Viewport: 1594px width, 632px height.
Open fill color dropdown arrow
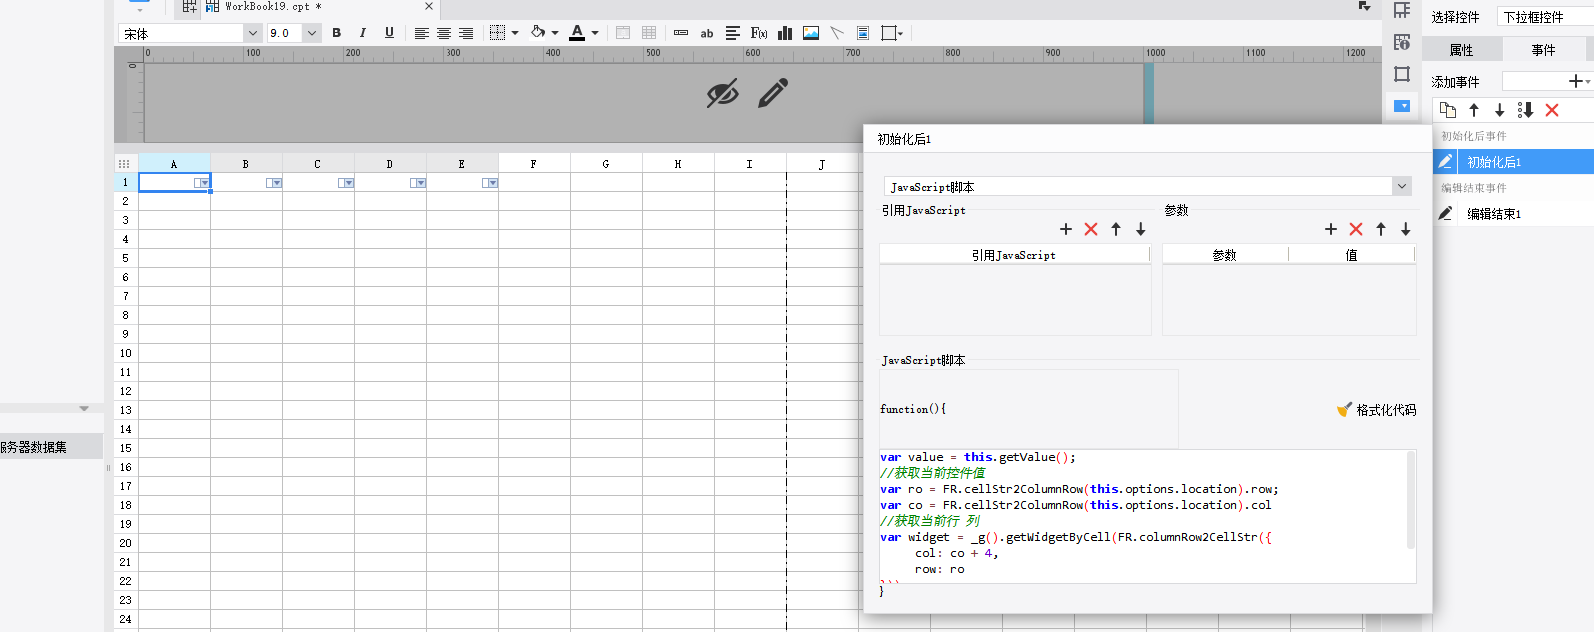coord(555,33)
